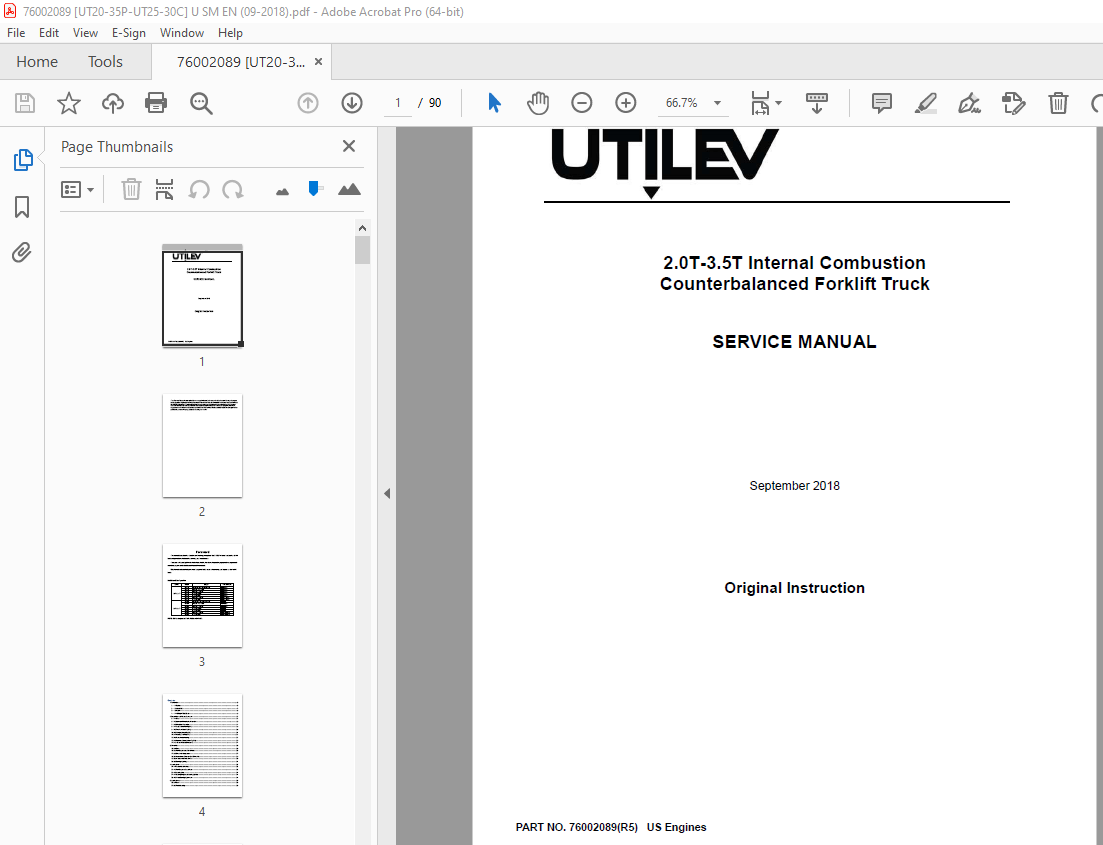
Task: Select page 4 thumbnail
Action: click(x=203, y=746)
